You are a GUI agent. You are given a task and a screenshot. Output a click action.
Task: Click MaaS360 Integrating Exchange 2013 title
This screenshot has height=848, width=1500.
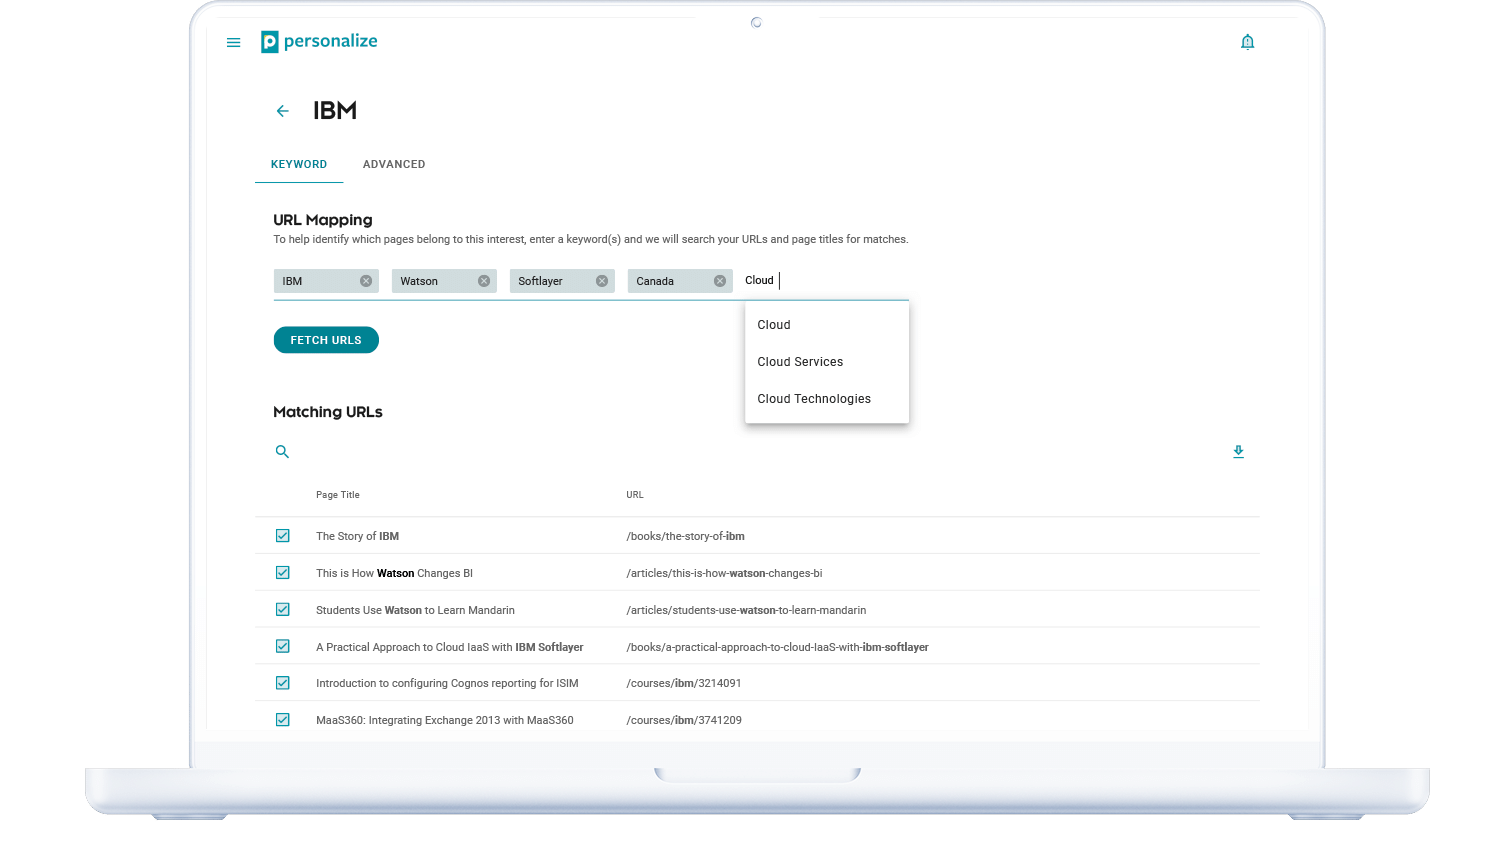point(445,721)
